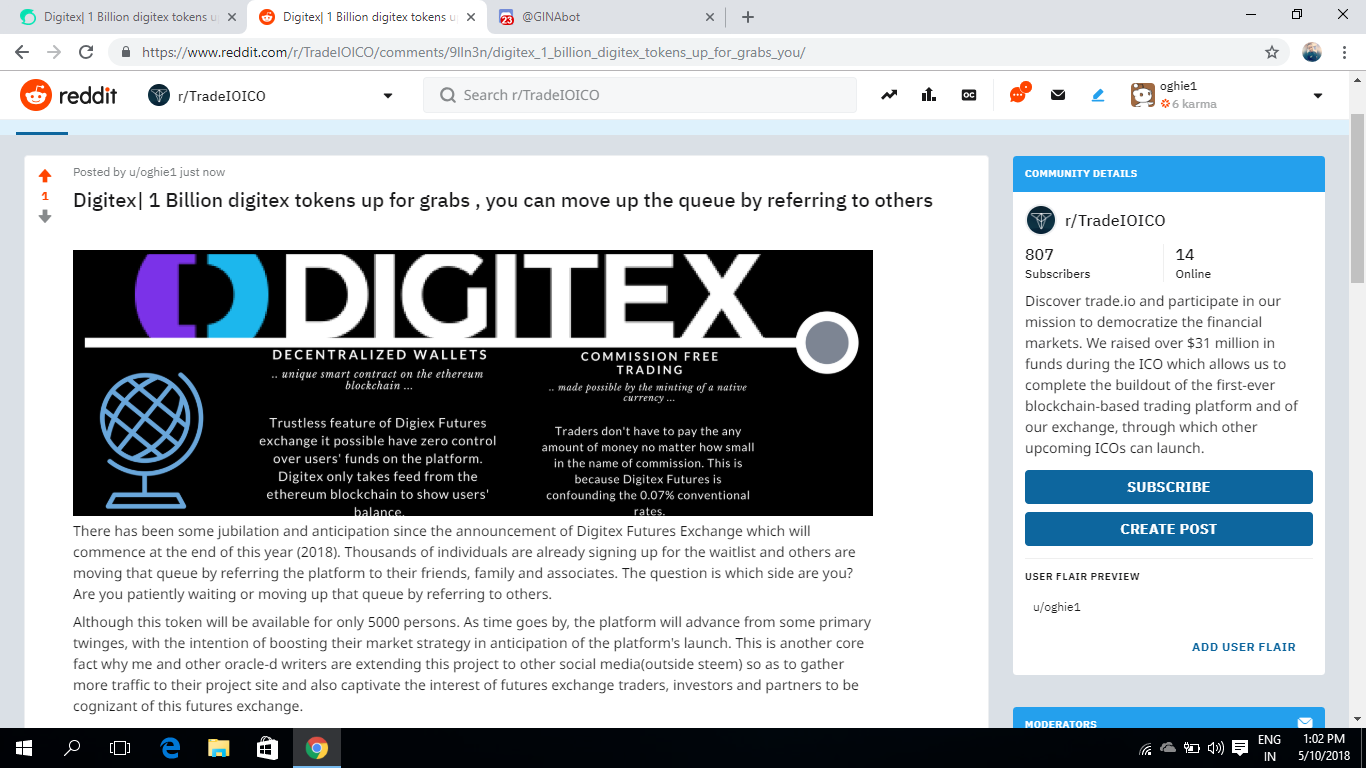Click the SUBSCRIBE button
Viewport: 1366px width, 768px height.
click(1168, 487)
